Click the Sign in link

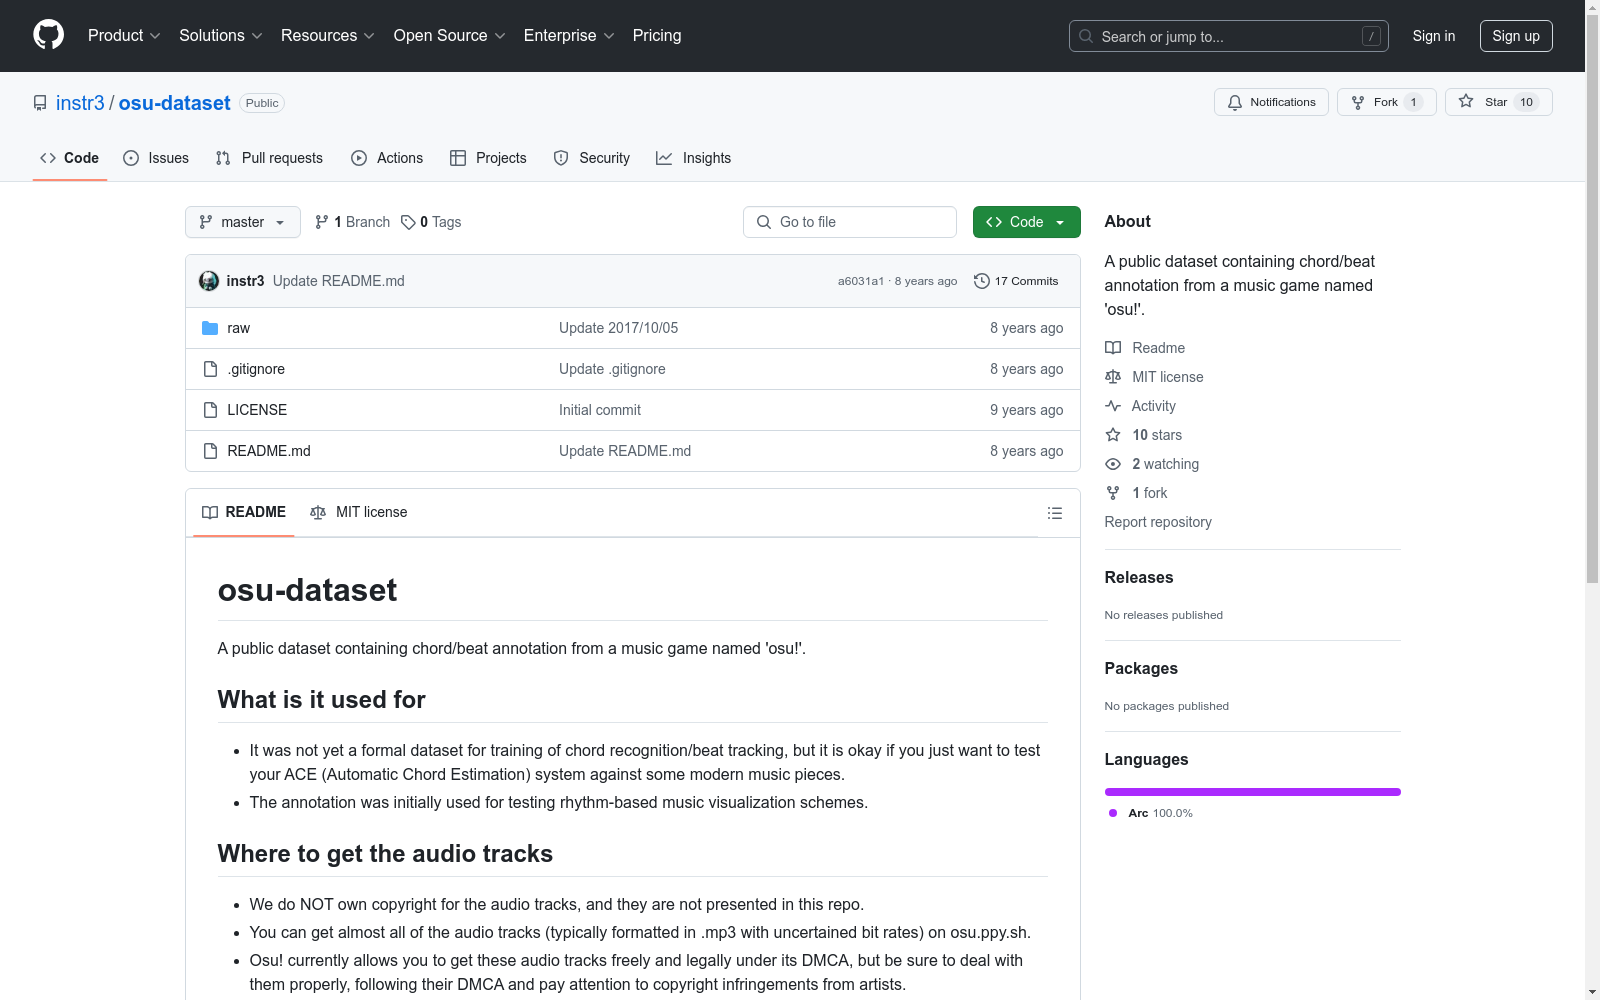(1434, 36)
